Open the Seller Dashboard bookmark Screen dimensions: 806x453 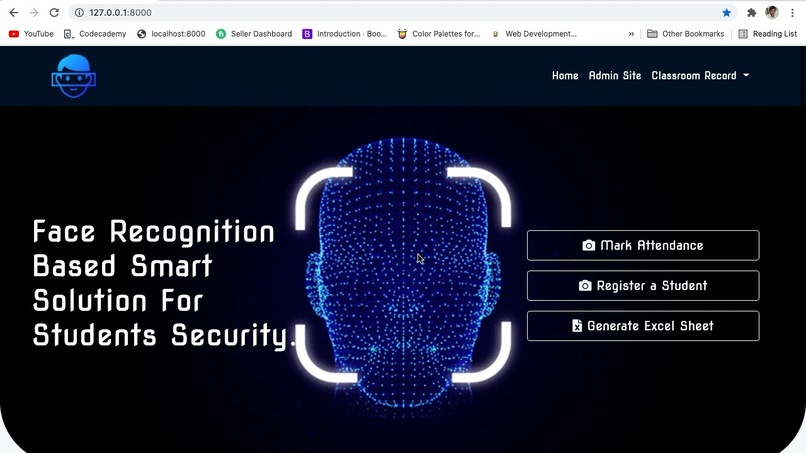click(x=254, y=34)
